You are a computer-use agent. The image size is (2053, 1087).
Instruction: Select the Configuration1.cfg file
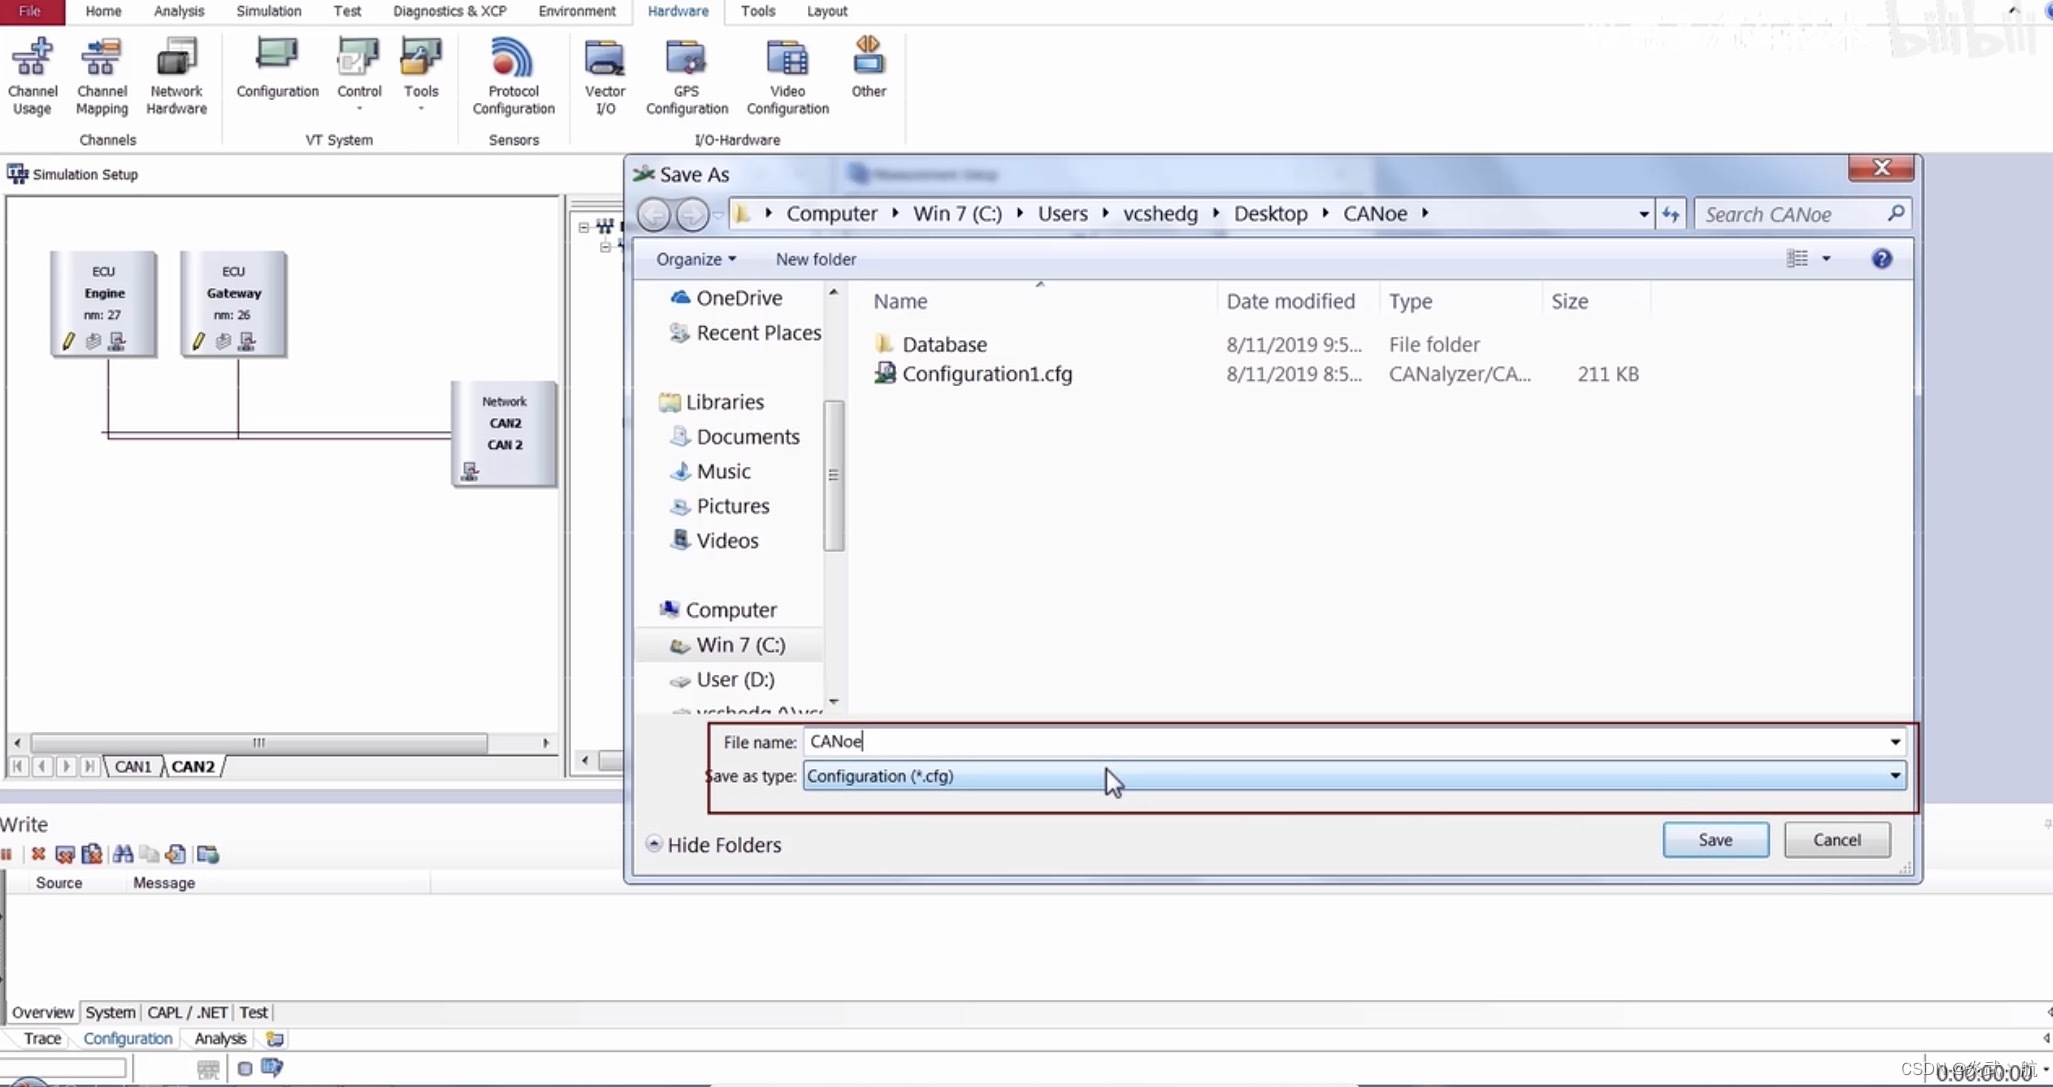[x=986, y=374]
